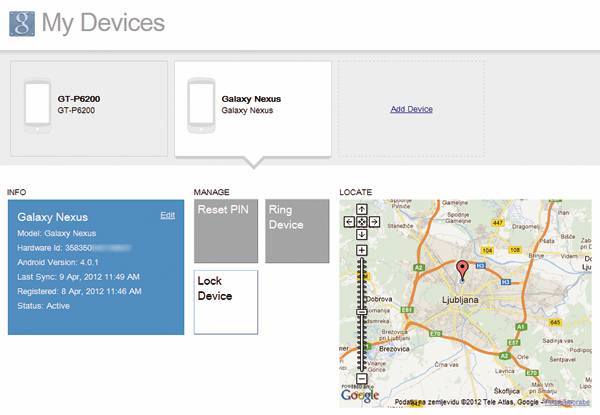Click the Galaxy Nexus heading in info panel

(x=52, y=217)
